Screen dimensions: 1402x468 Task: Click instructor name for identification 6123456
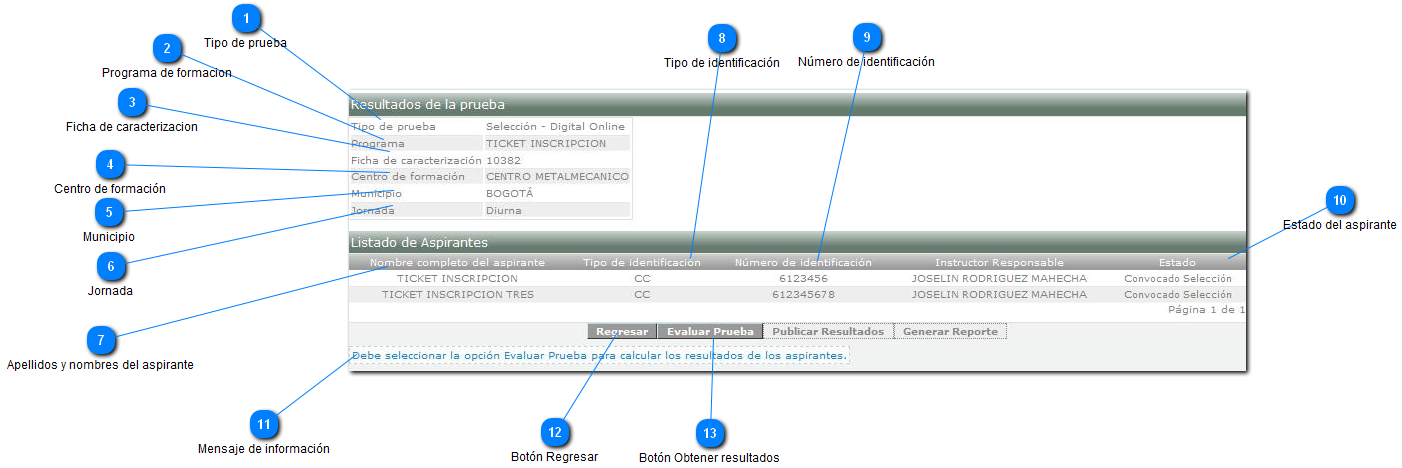tap(999, 279)
